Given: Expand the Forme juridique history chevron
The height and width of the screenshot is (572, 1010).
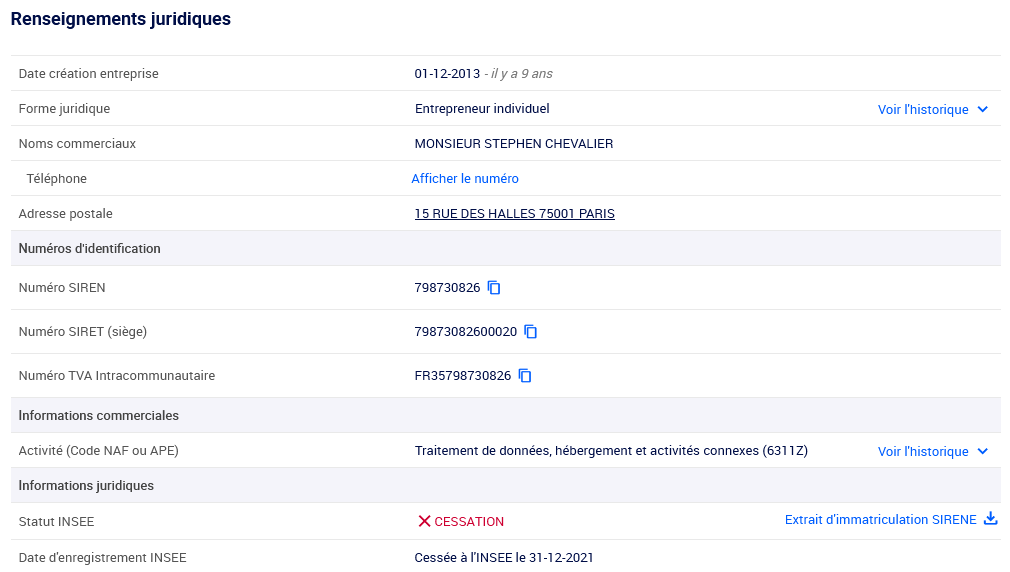Looking at the screenshot, I should point(983,110).
